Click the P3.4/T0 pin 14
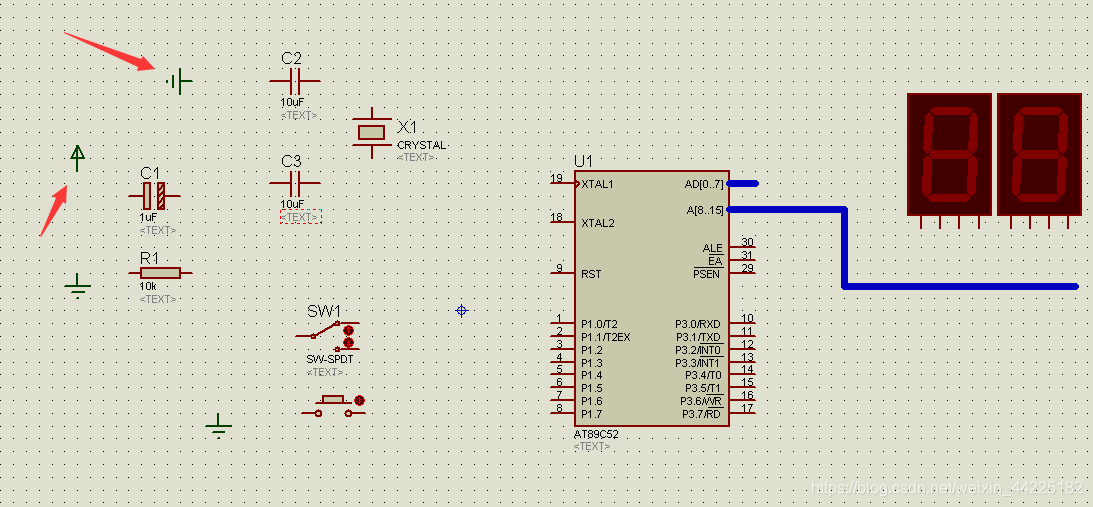 click(x=742, y=374)
